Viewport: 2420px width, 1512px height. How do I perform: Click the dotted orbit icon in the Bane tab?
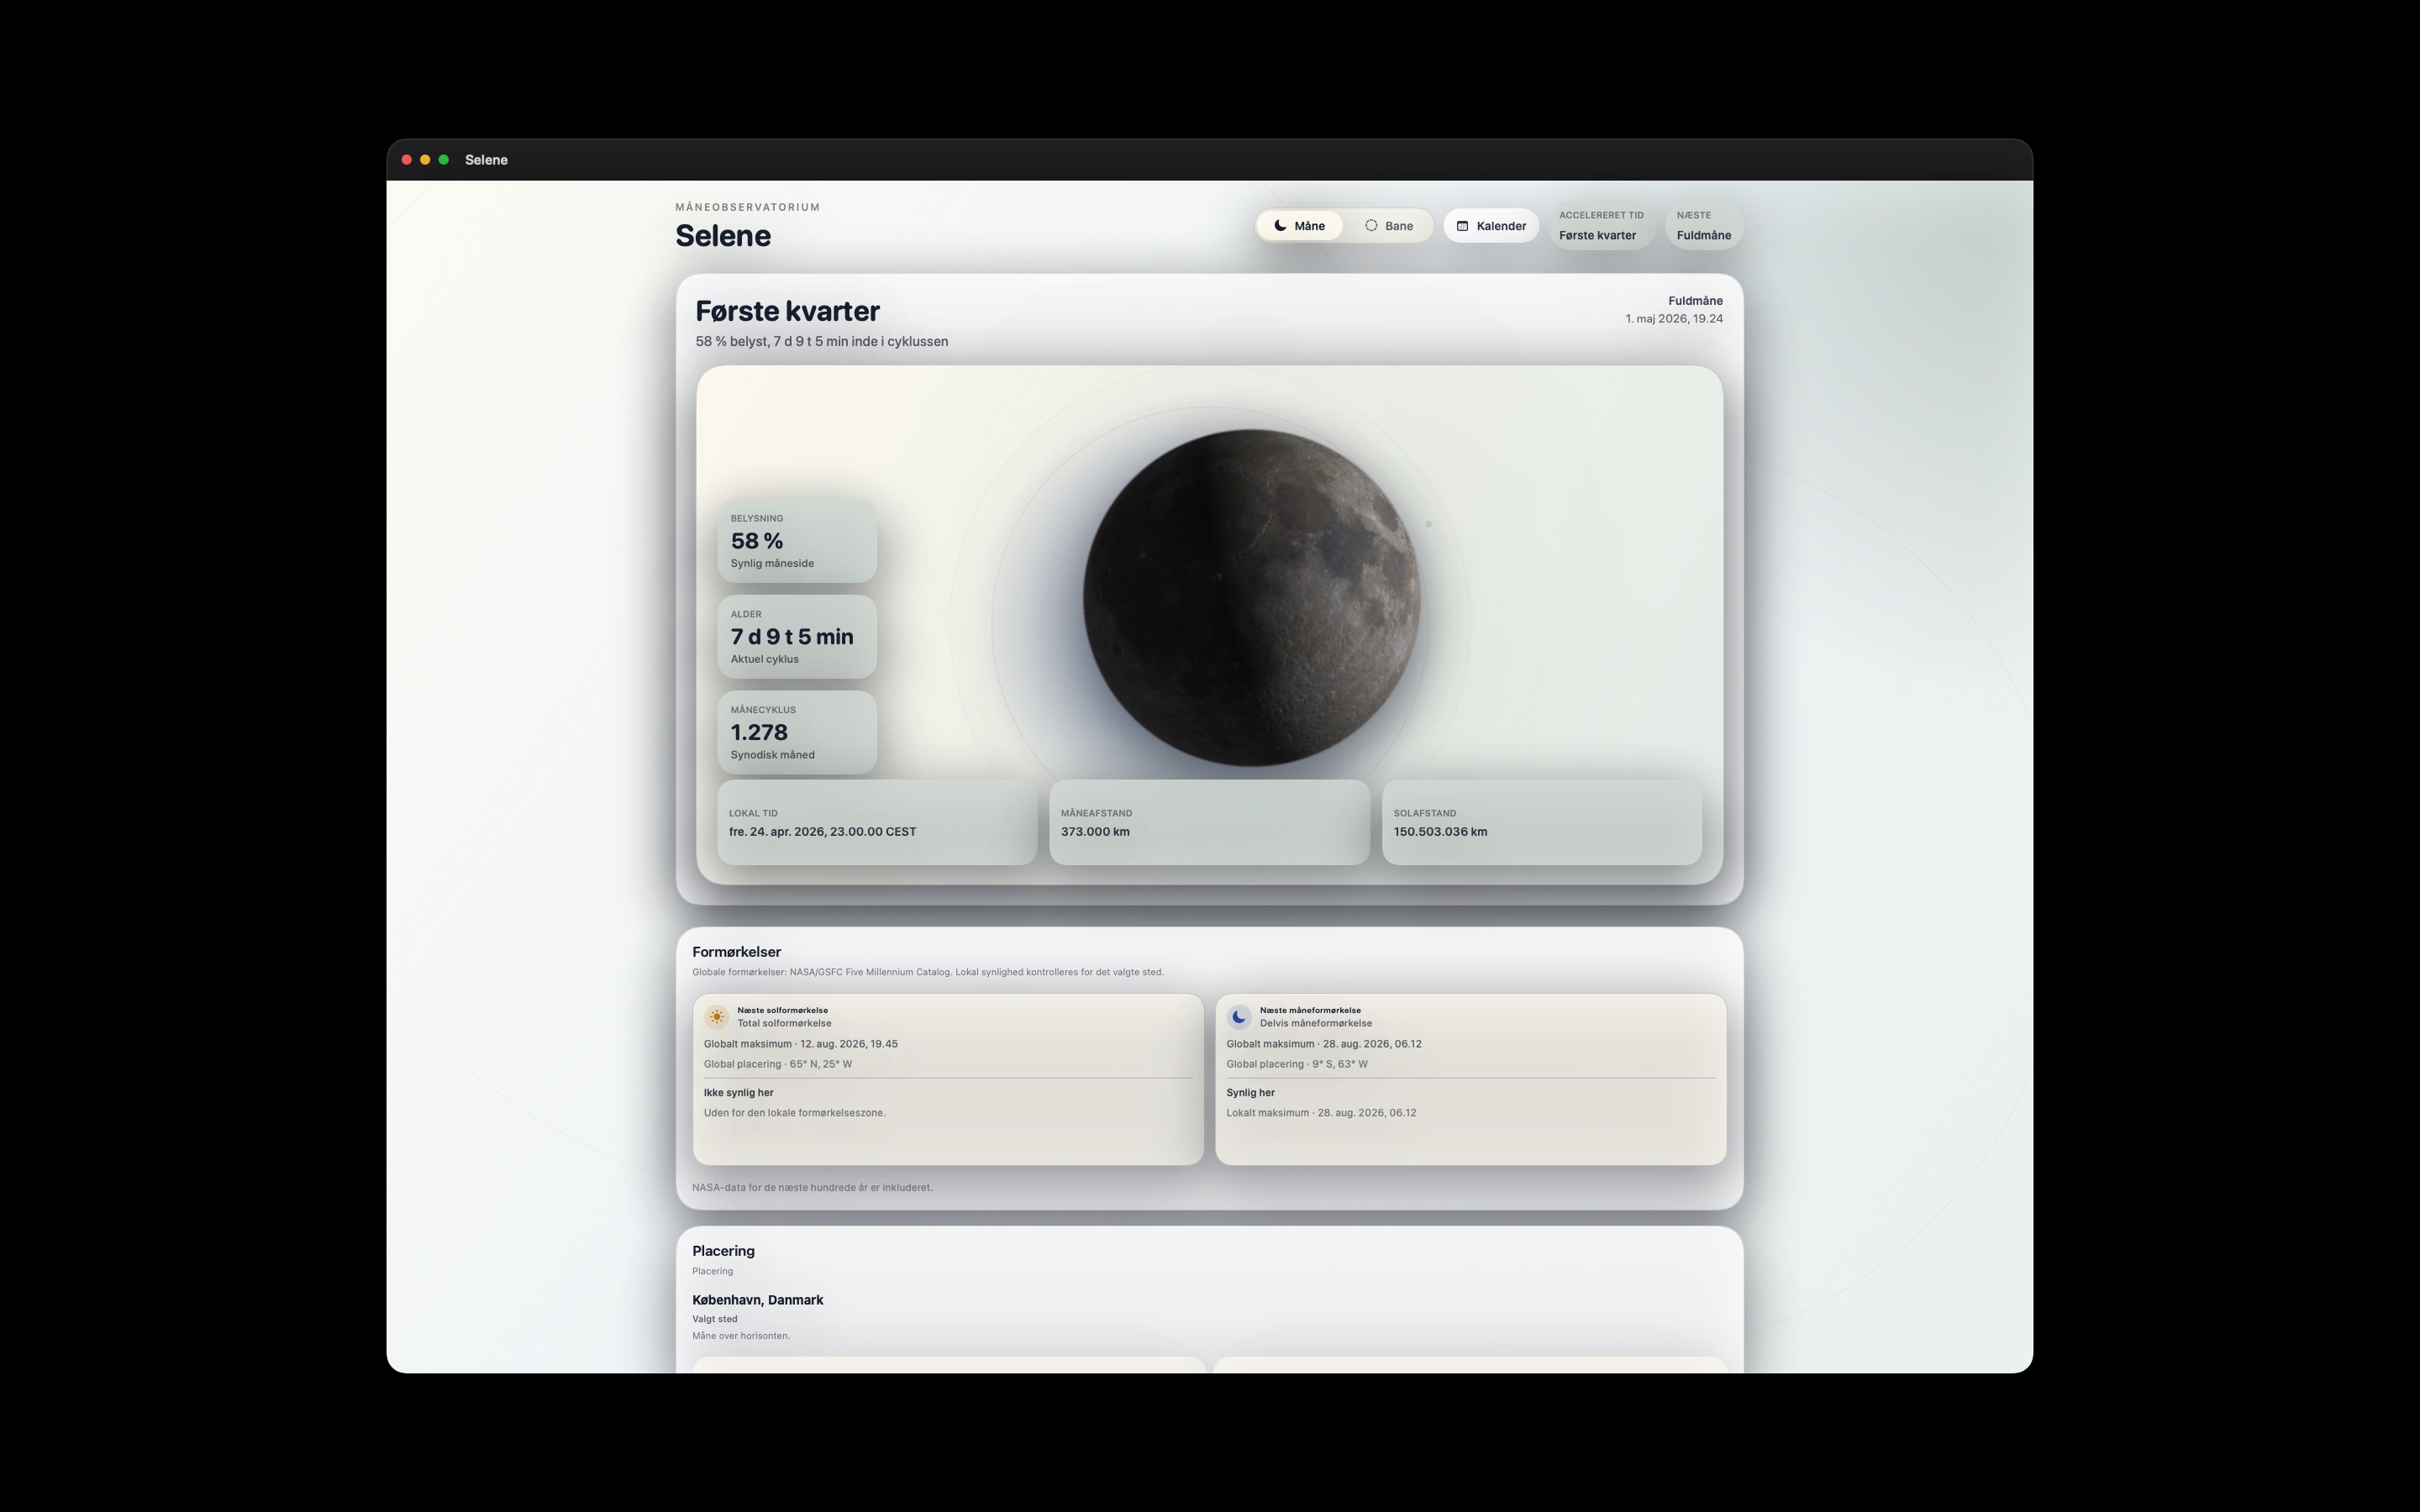pyautogui.click(x=1371, y=225)
